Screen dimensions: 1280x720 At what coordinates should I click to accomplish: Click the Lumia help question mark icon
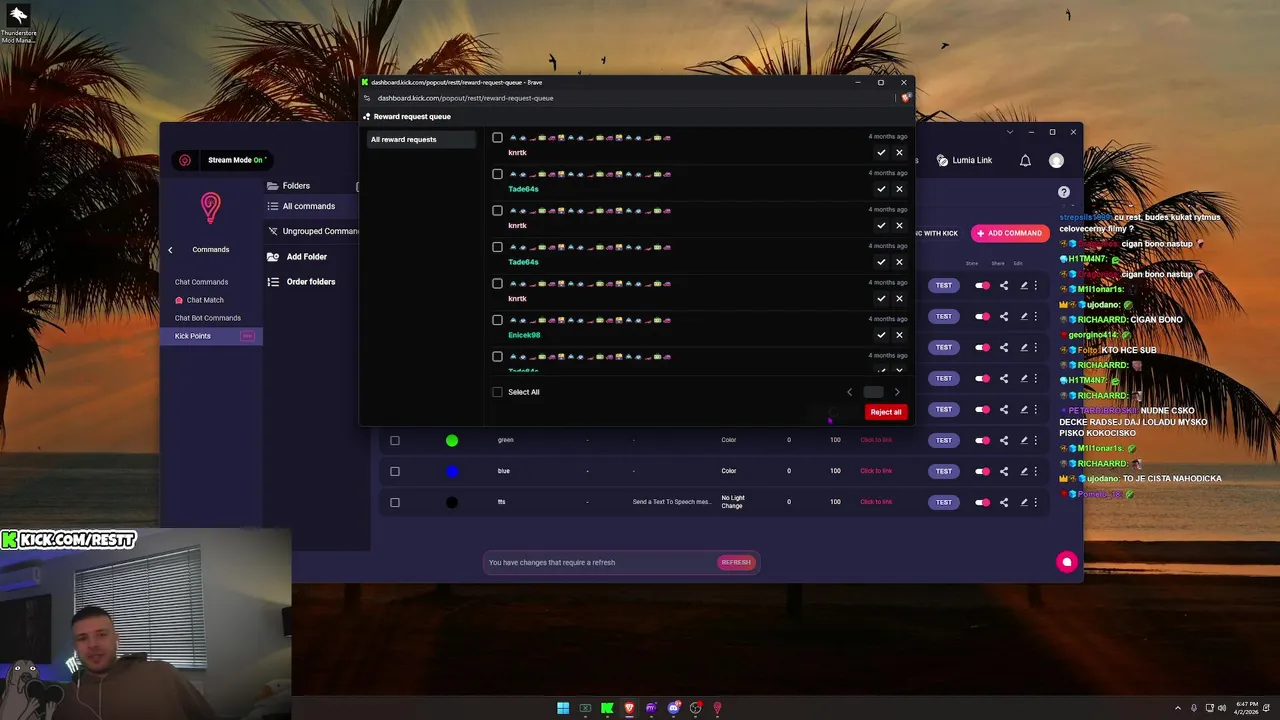pyautogui.click(x=1064, y=192)
